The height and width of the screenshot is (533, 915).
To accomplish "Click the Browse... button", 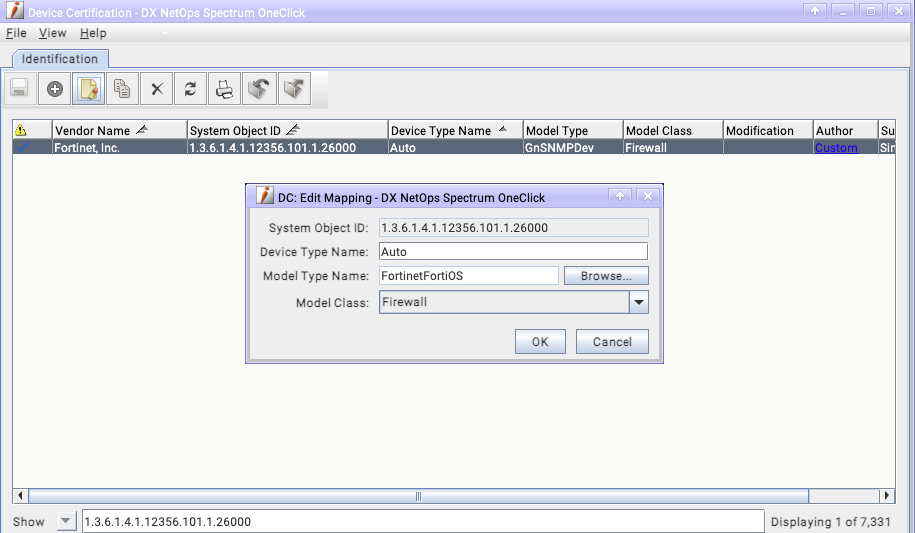I will tap(606, 276).
